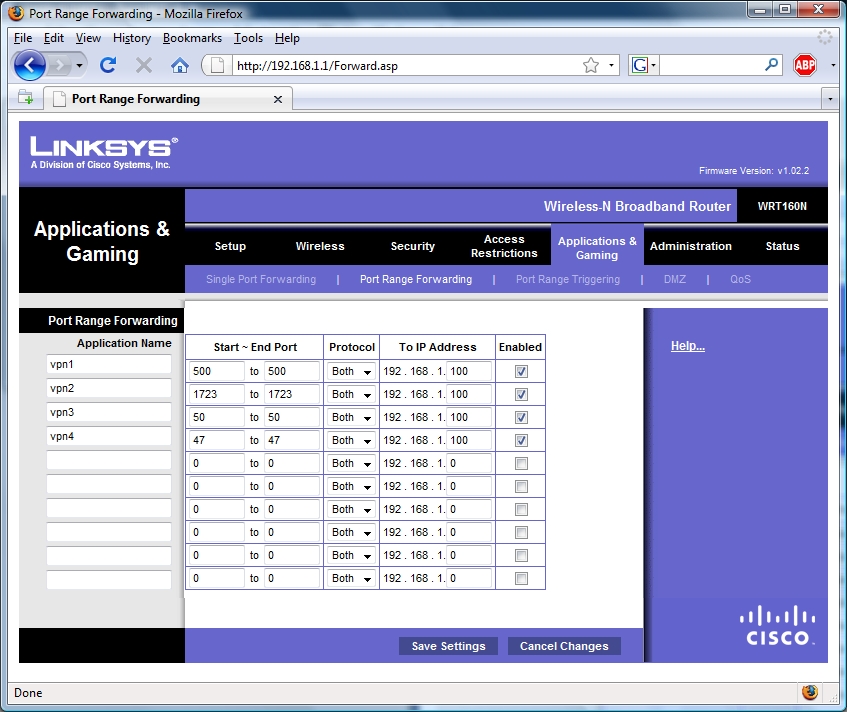847x712 pixels.
Task: Click the Adblock Plus ABP icon
Action: tap(804, 65)
